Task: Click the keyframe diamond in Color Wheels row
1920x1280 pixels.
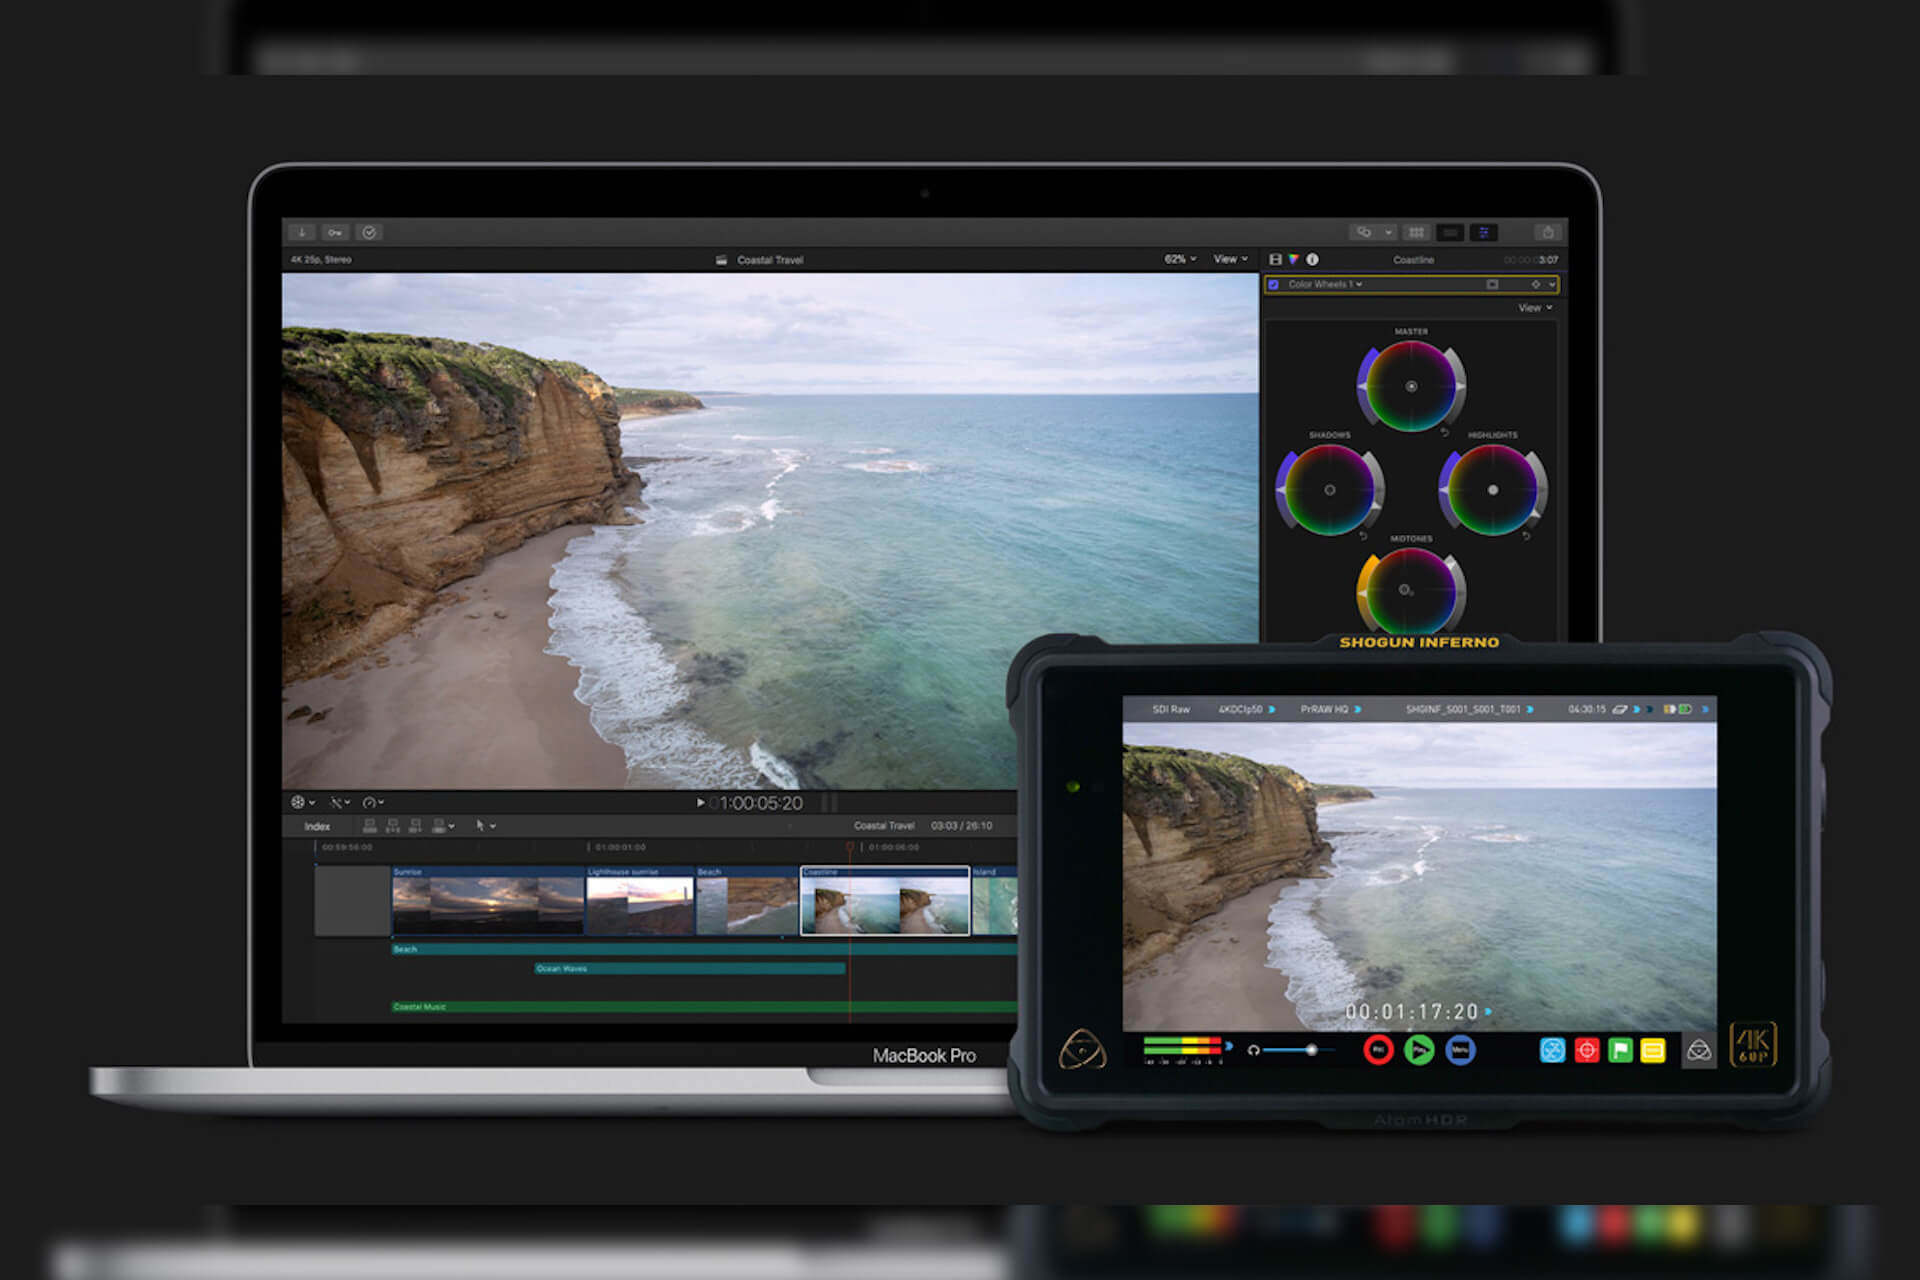Action: 1536,285
